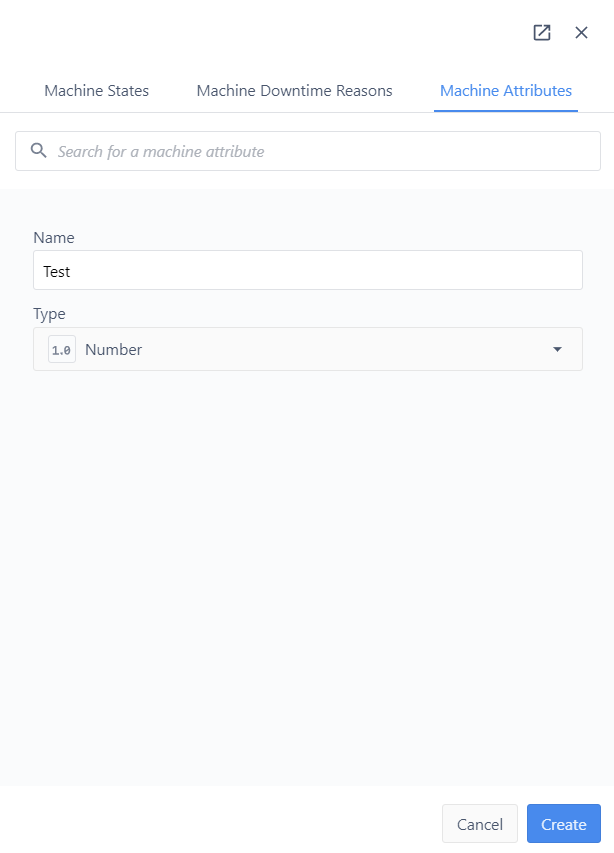The height and width of the screenshot is (853, 614).
Task: Click the numeric type indicator beside Number
Action: pos(61,348)
